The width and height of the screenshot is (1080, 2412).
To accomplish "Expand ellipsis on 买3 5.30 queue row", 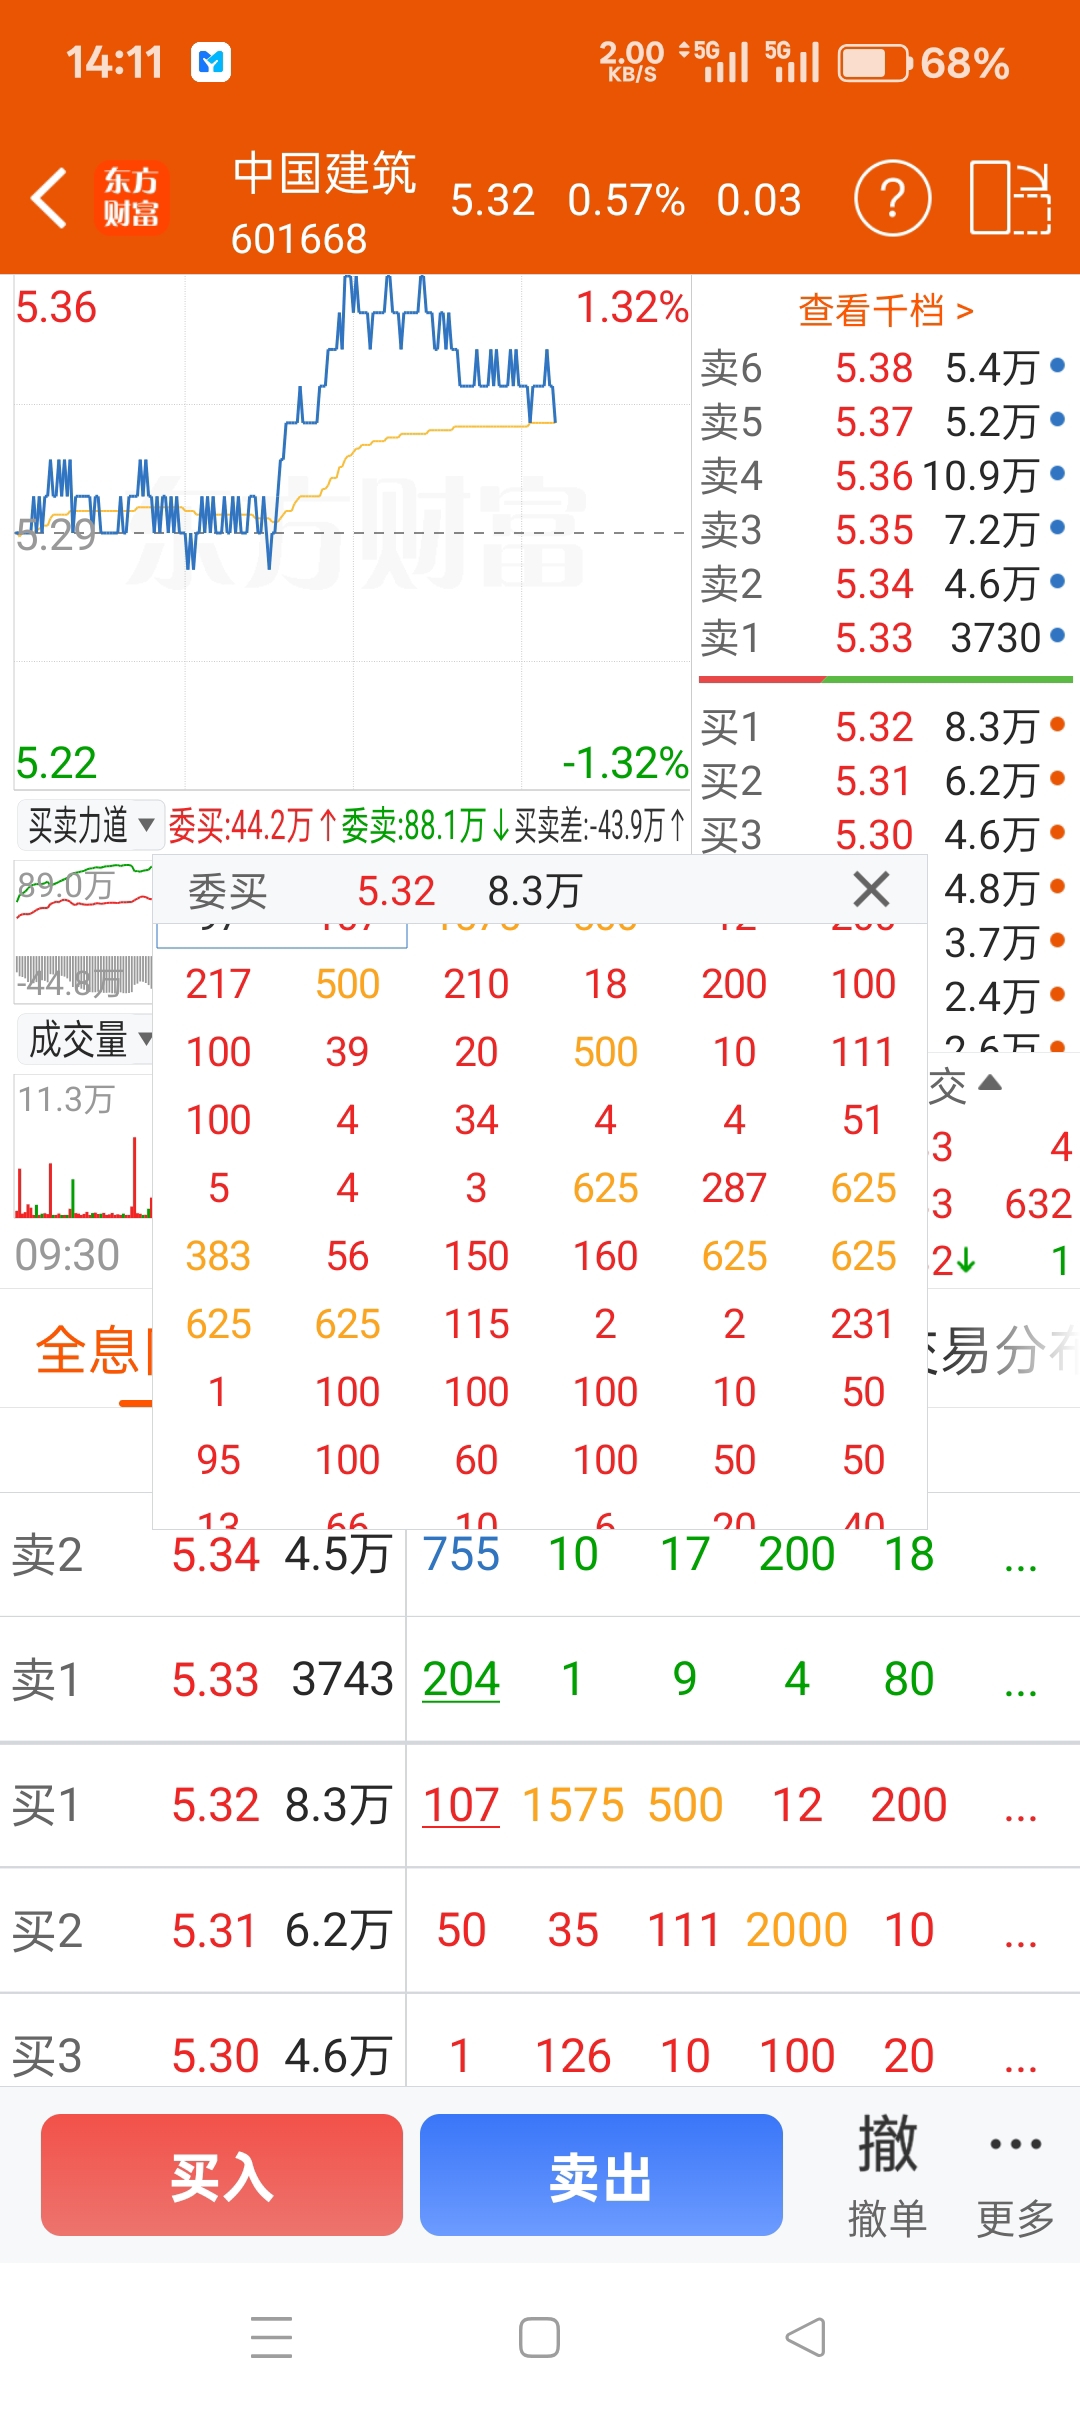I will [x=1020, y=2065].
